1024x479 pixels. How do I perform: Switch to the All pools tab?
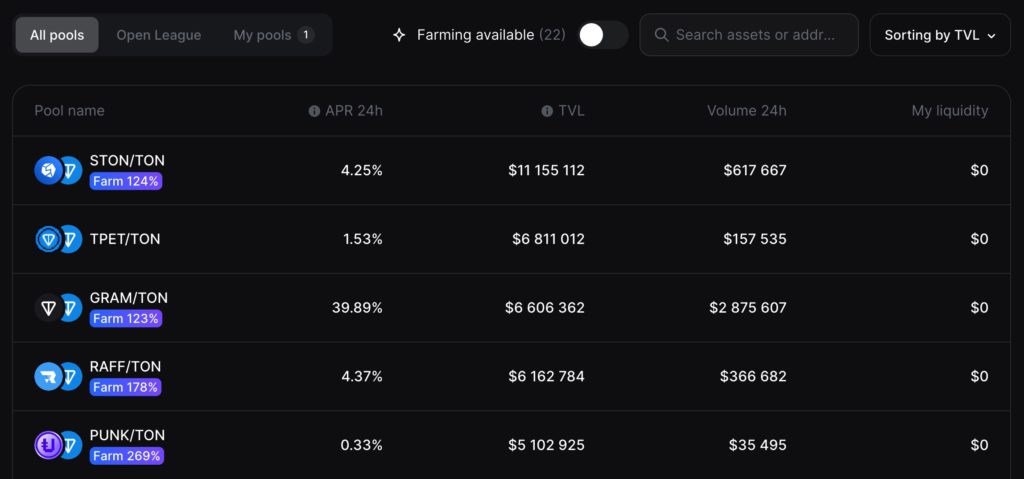[57, 35]
